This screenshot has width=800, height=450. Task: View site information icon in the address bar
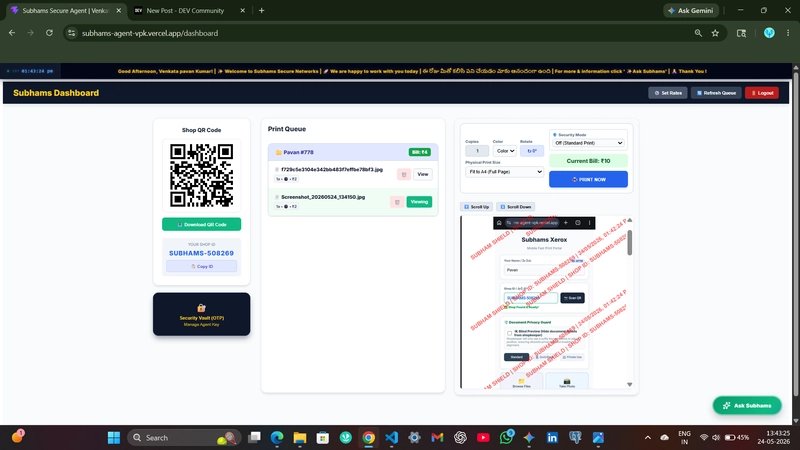pyautogui.click(x=71, y=33)
